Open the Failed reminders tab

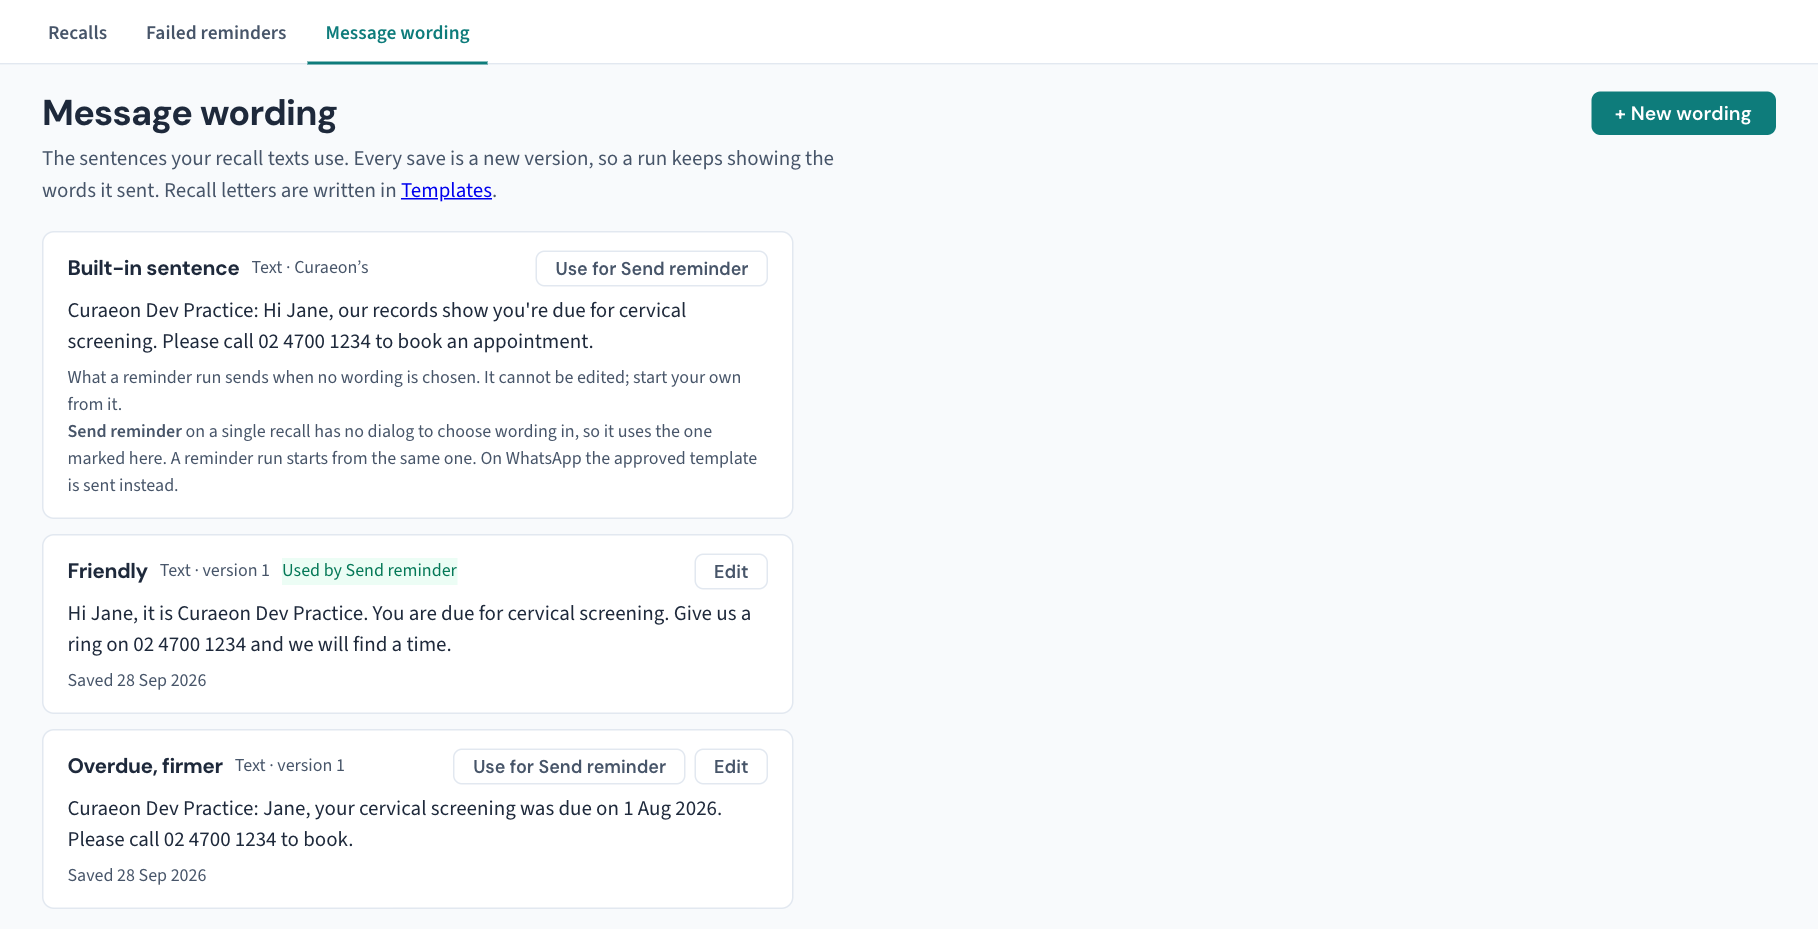pos(216,32)
